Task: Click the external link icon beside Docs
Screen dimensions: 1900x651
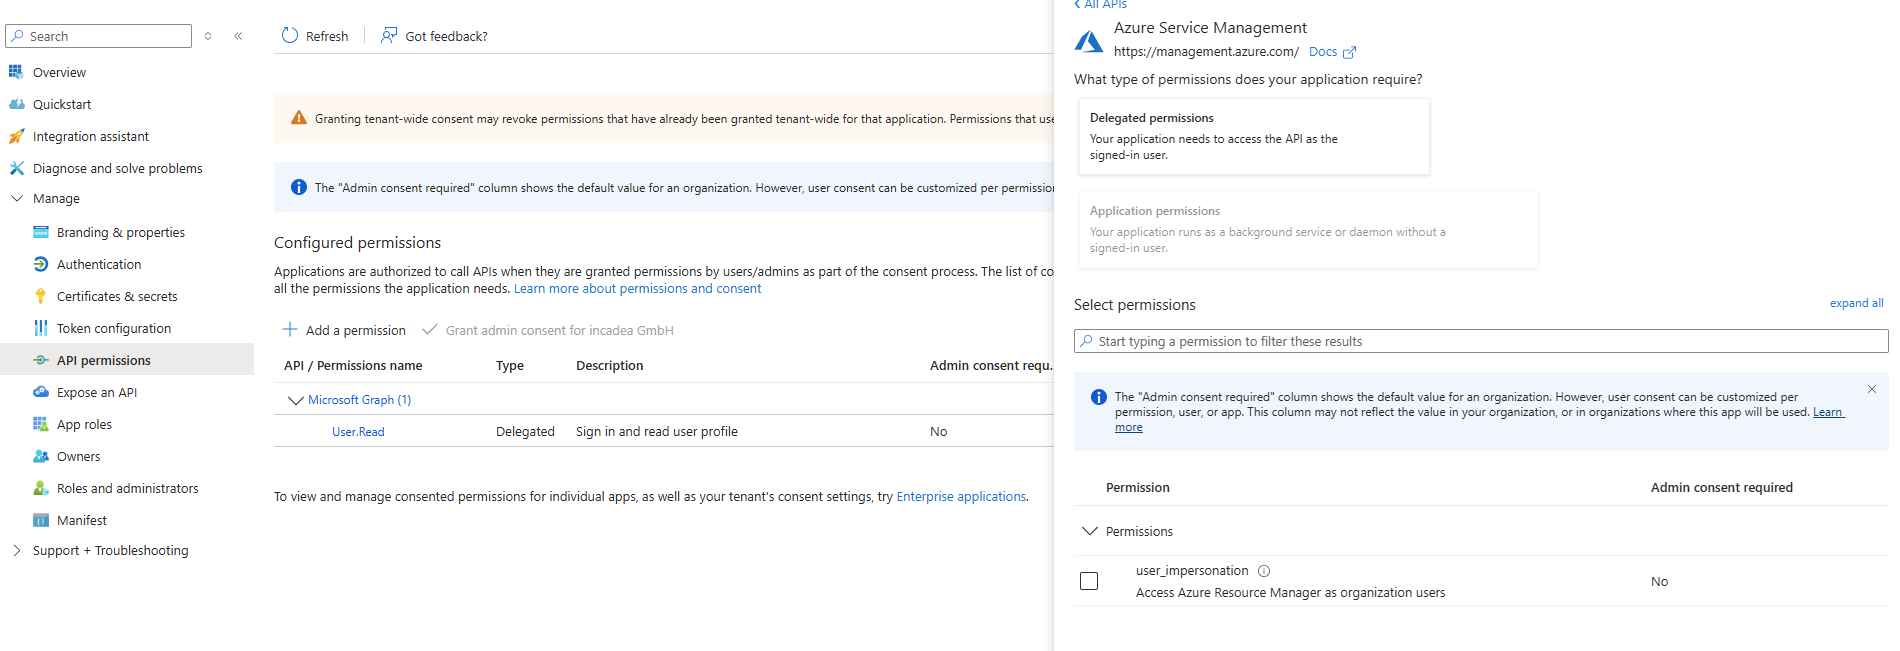Action: click(1349, 52)
